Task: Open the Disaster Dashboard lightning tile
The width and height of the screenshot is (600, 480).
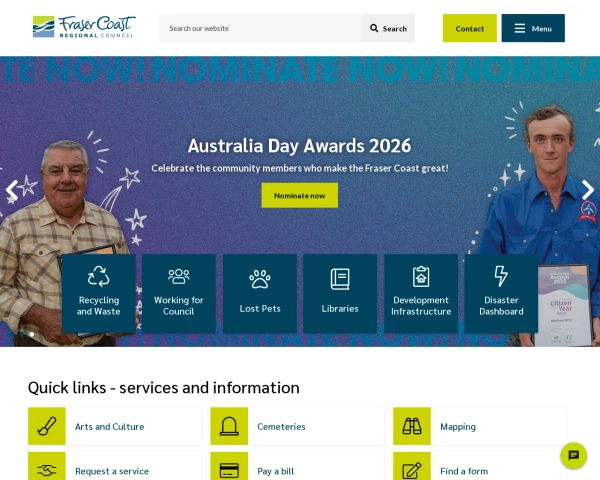Action: point(501,292)
